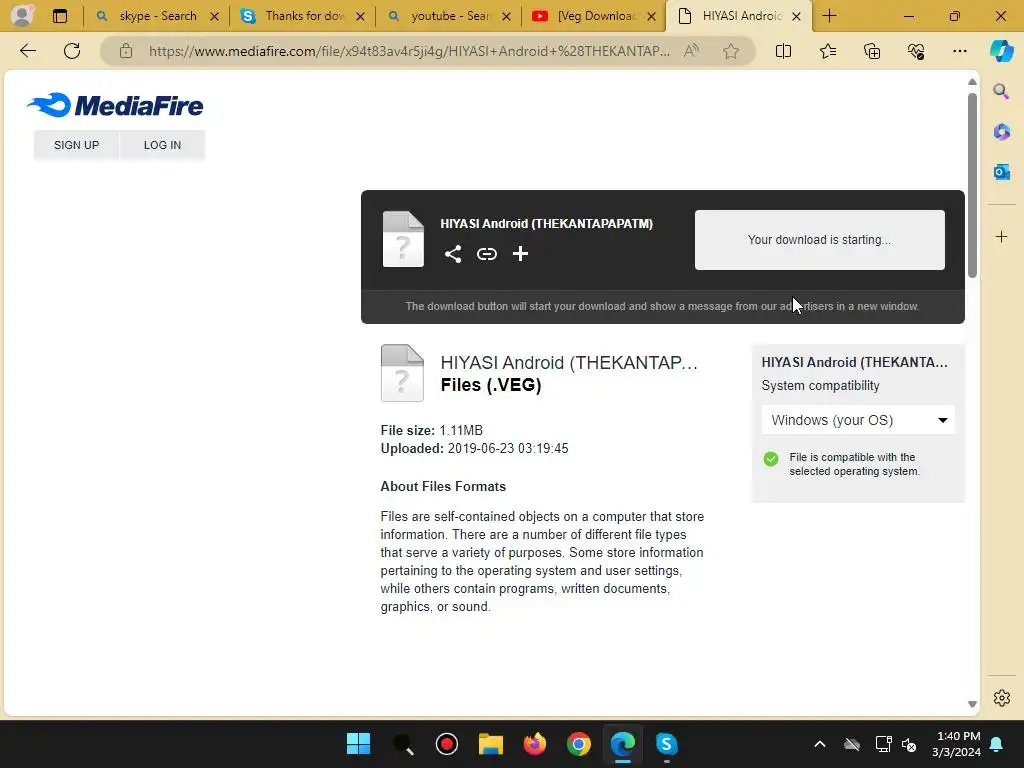Image resolution: width=1024 pixels, height=768 pixels.
Task: Click the browser profile avatar
Action: pyautogui.click(x=22, y=16)
